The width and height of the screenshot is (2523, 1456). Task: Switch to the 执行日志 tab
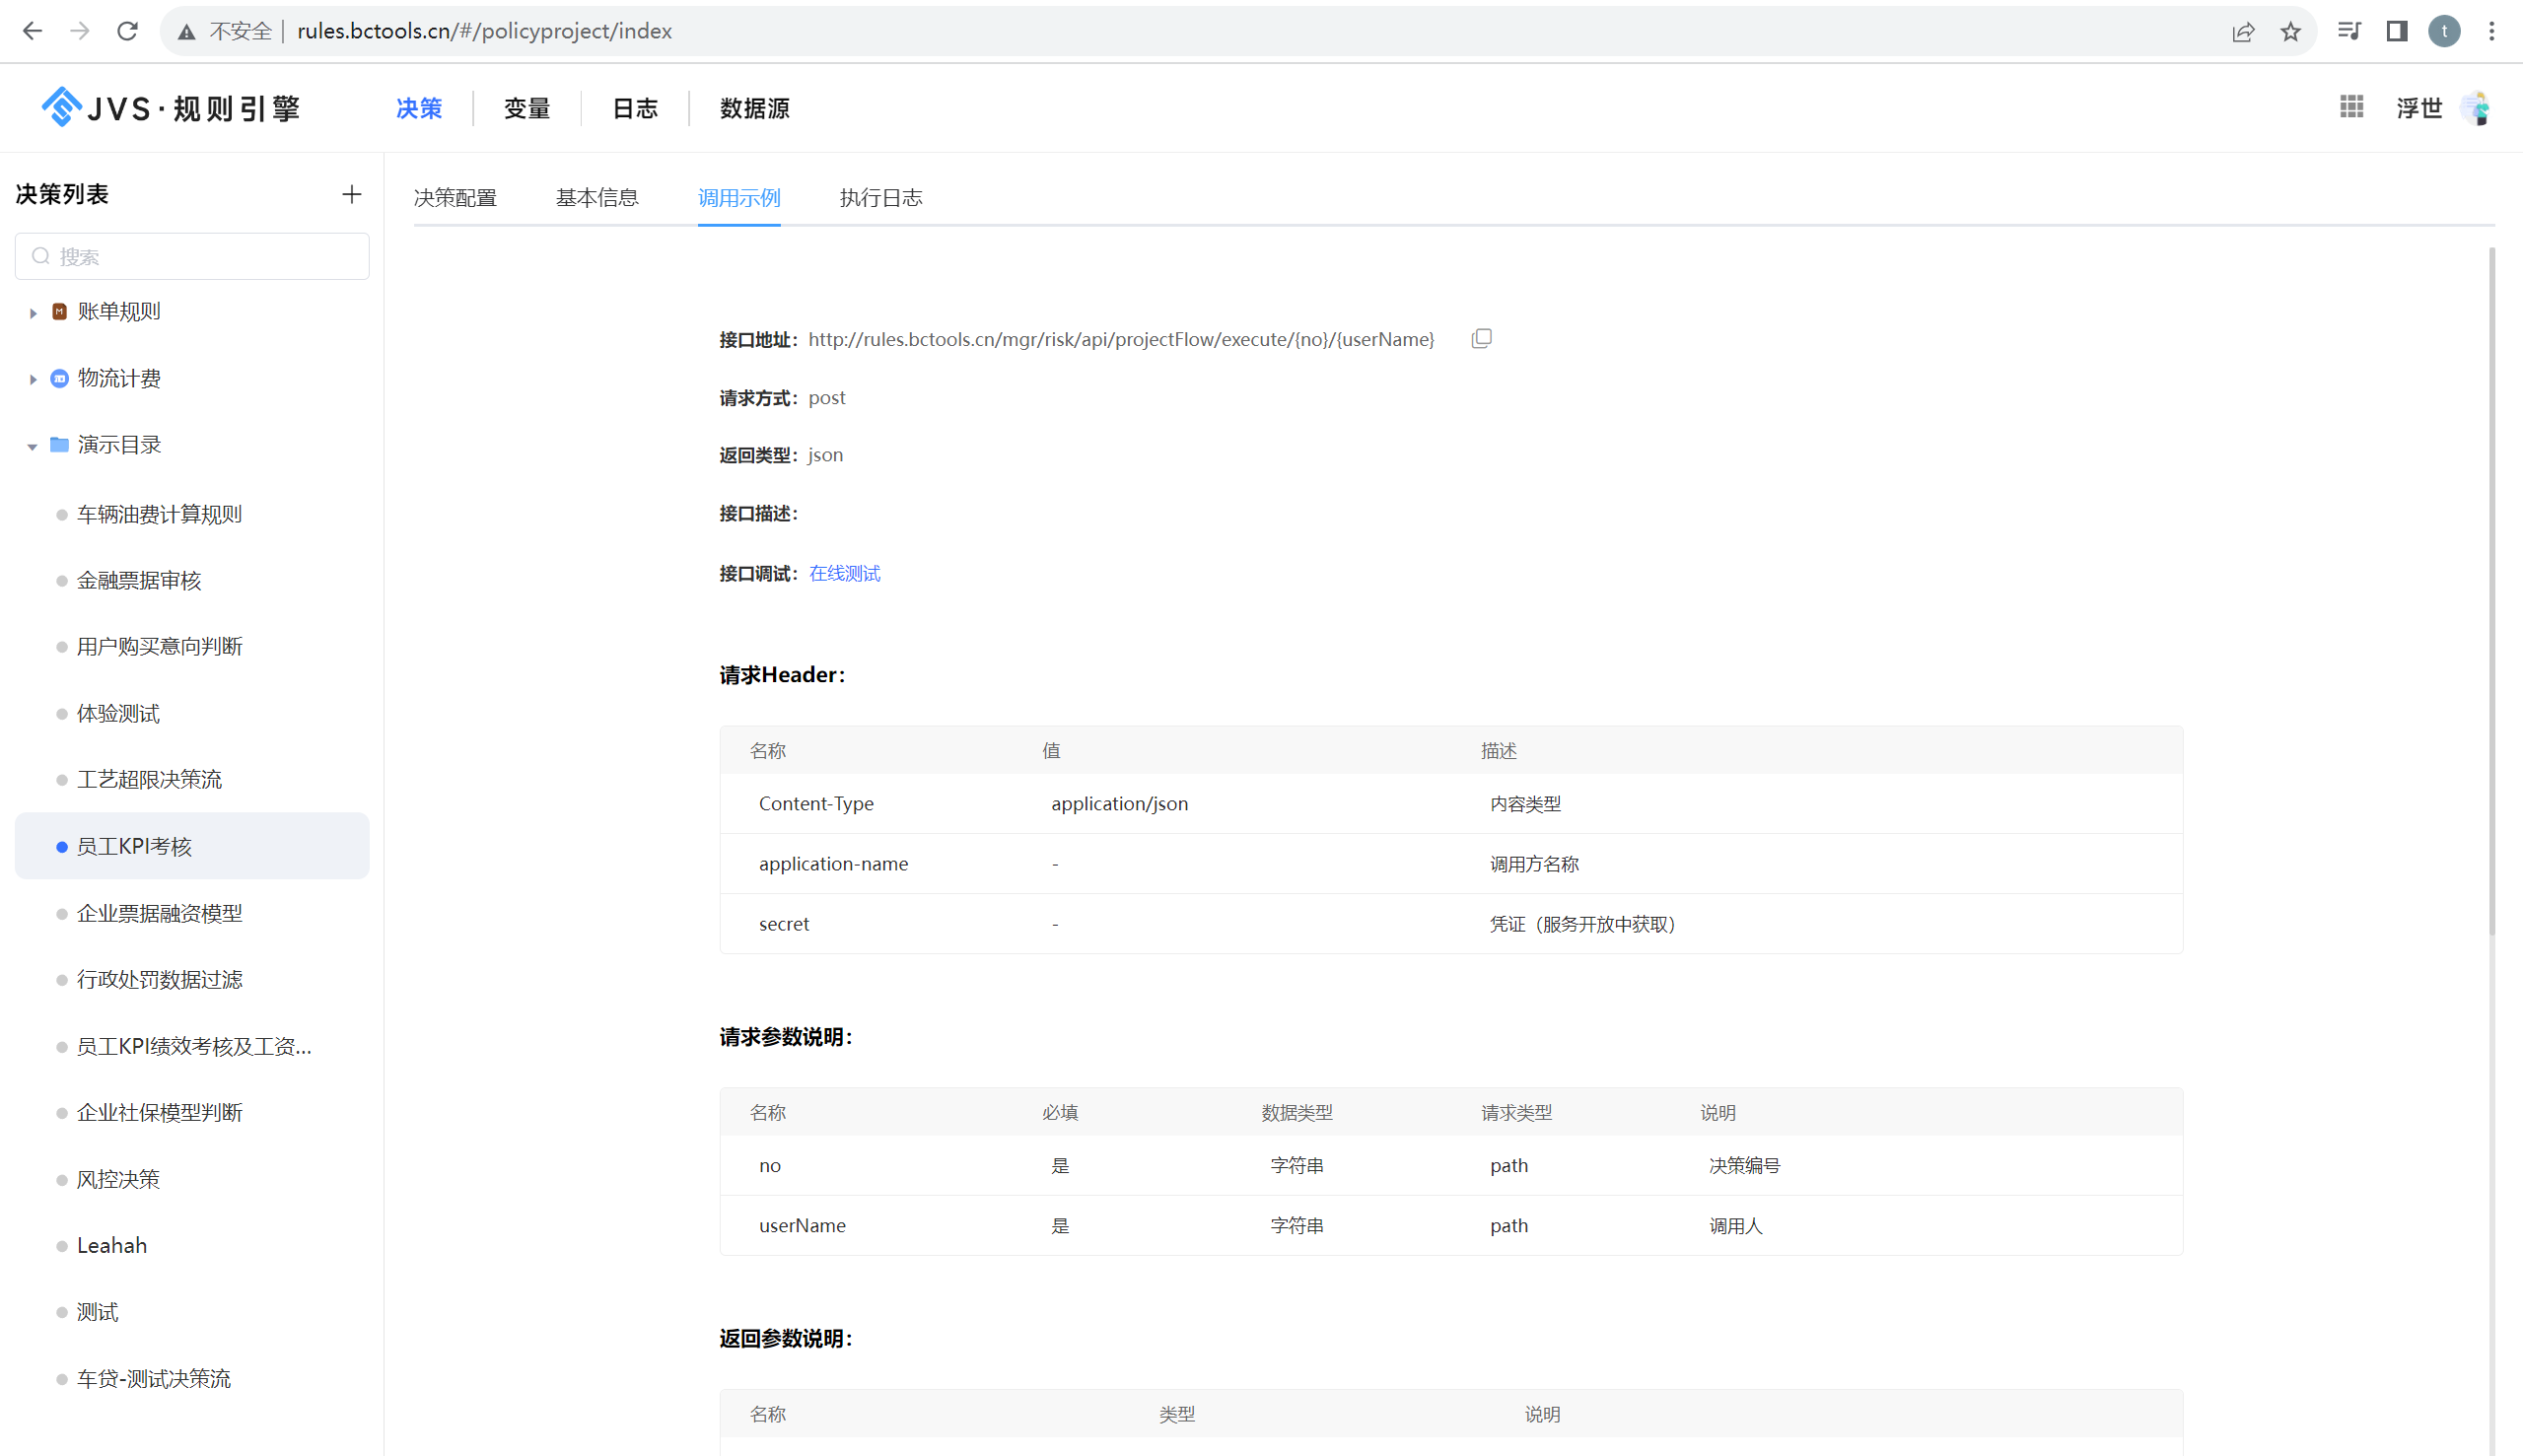pos(880,198)
